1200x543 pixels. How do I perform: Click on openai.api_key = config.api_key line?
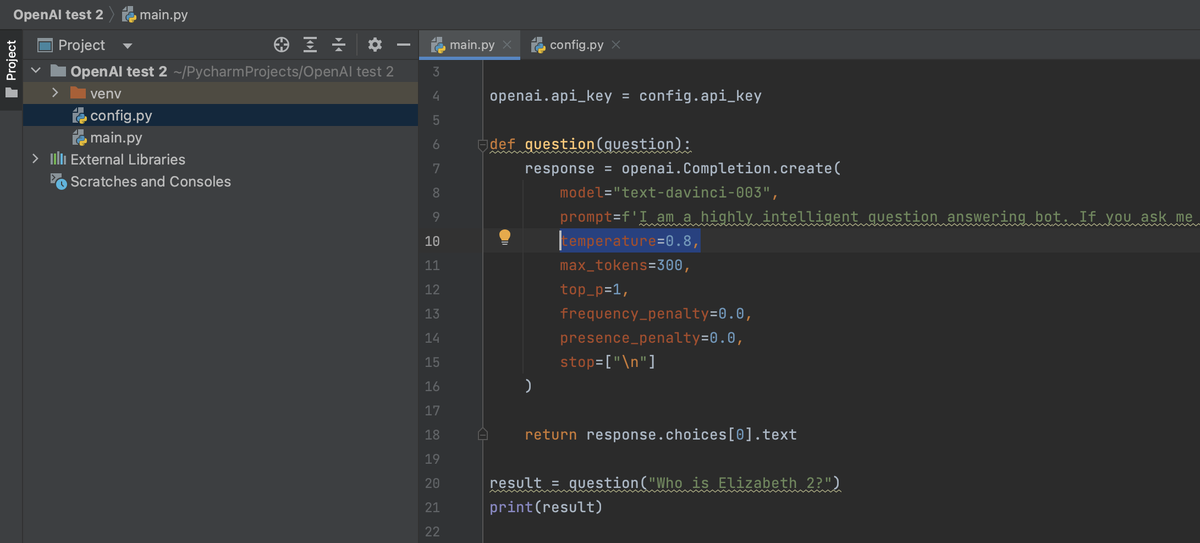pyautogui.click(x=625, y=96)
